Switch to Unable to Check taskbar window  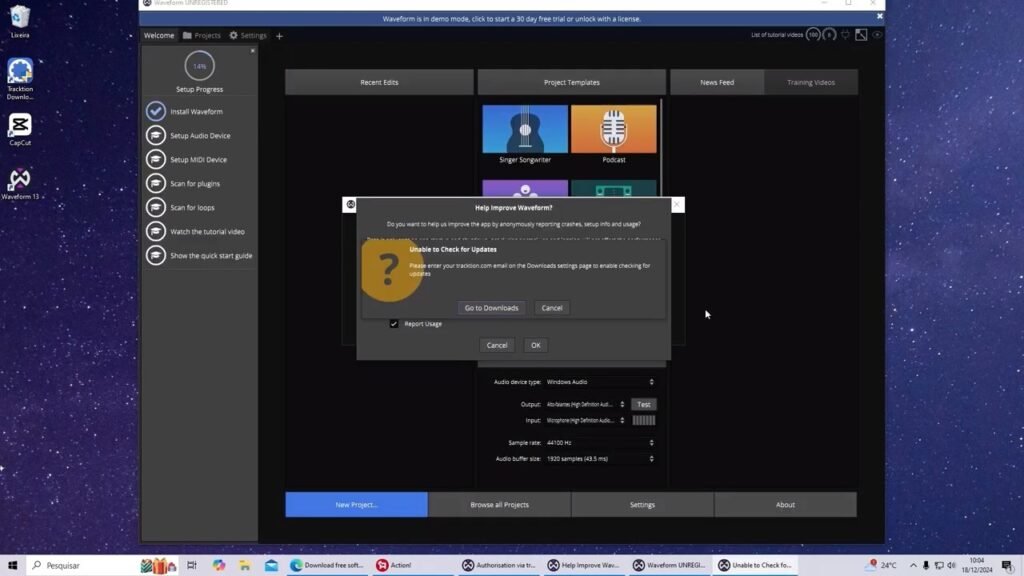pos(756,565)
